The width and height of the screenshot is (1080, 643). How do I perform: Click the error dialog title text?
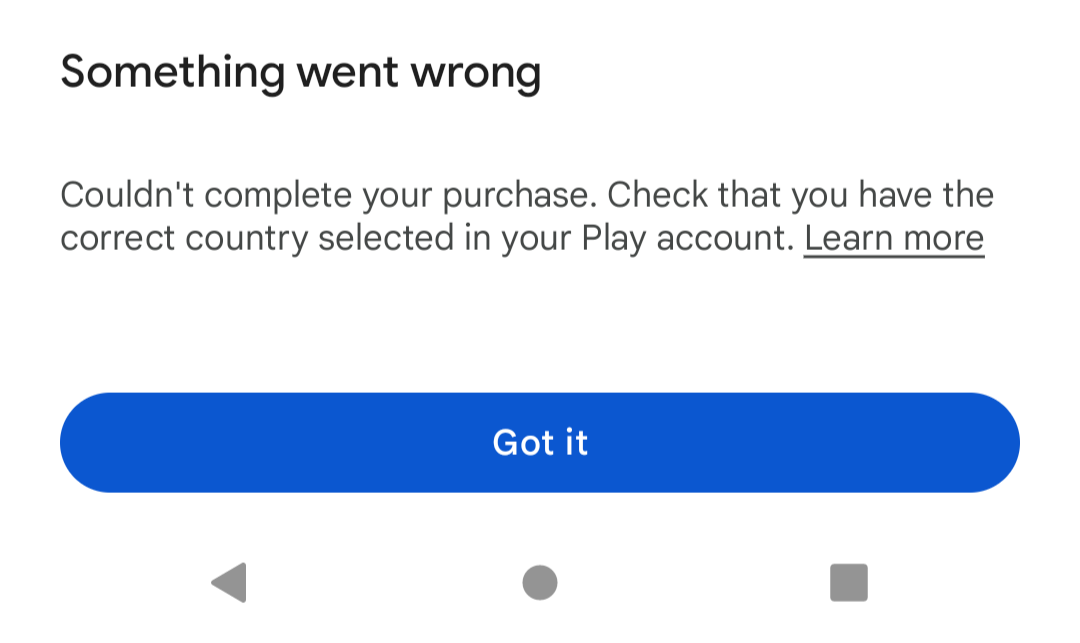(x=301, y=73)
